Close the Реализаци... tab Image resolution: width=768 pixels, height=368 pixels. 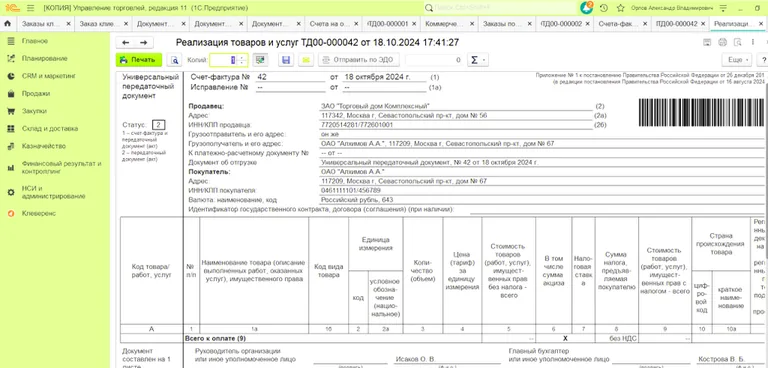(760, 24)
